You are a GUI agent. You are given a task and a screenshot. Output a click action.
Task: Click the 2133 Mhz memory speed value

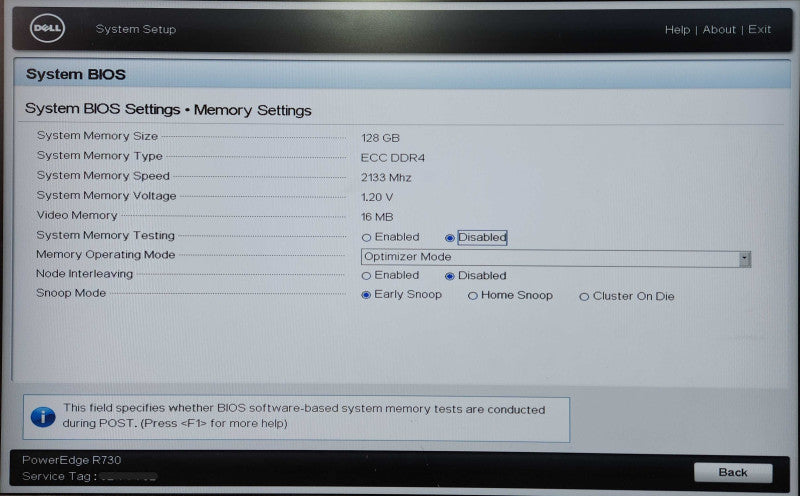(386, 178)
